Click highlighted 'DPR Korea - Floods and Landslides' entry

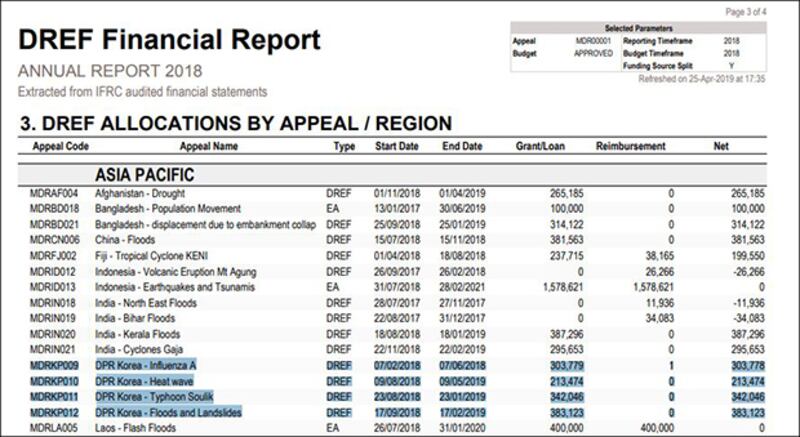(168, 413)
